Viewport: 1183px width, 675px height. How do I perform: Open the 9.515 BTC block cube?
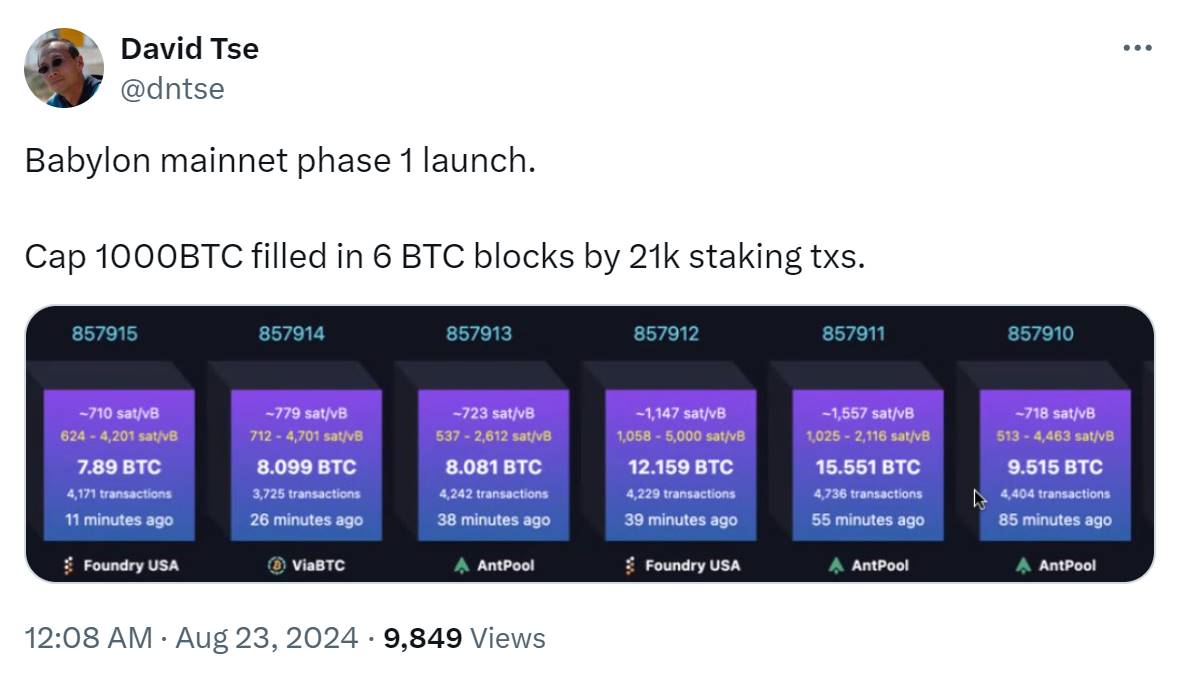point(1054,465)
